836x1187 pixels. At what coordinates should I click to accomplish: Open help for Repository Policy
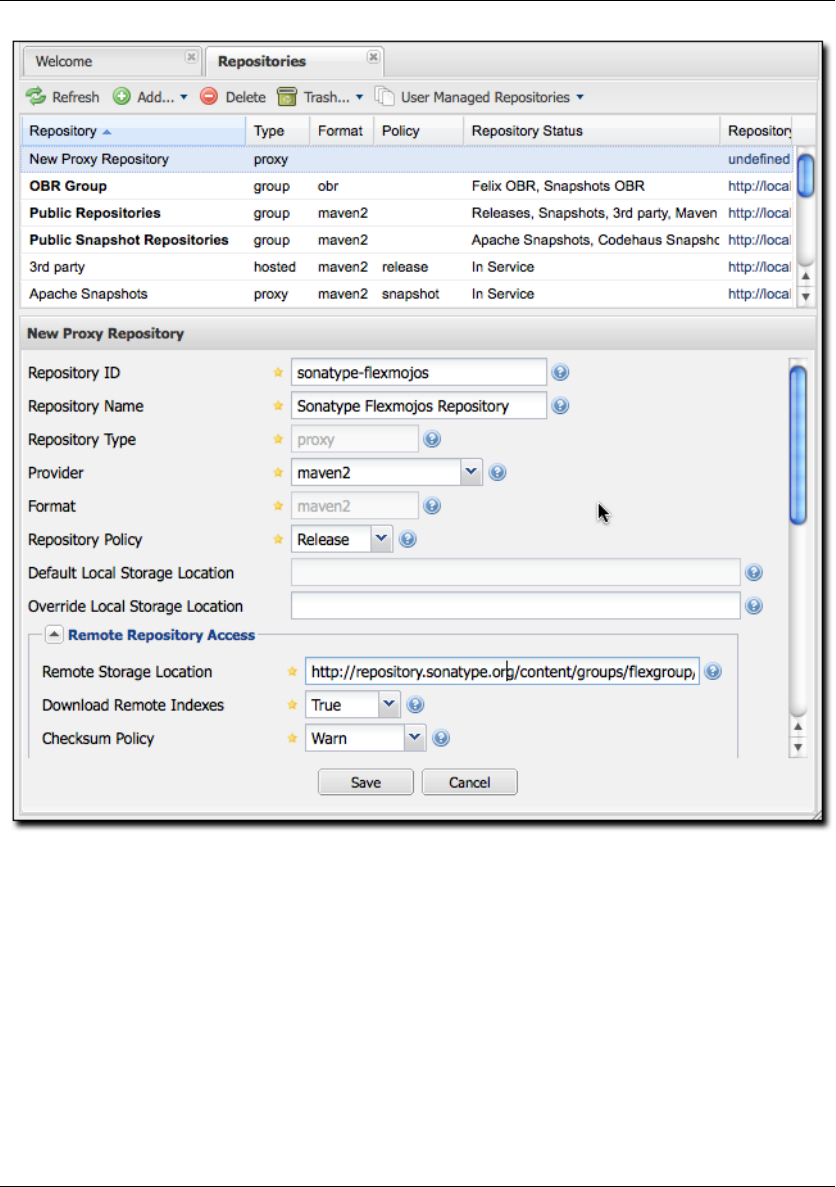click(407, 539)
